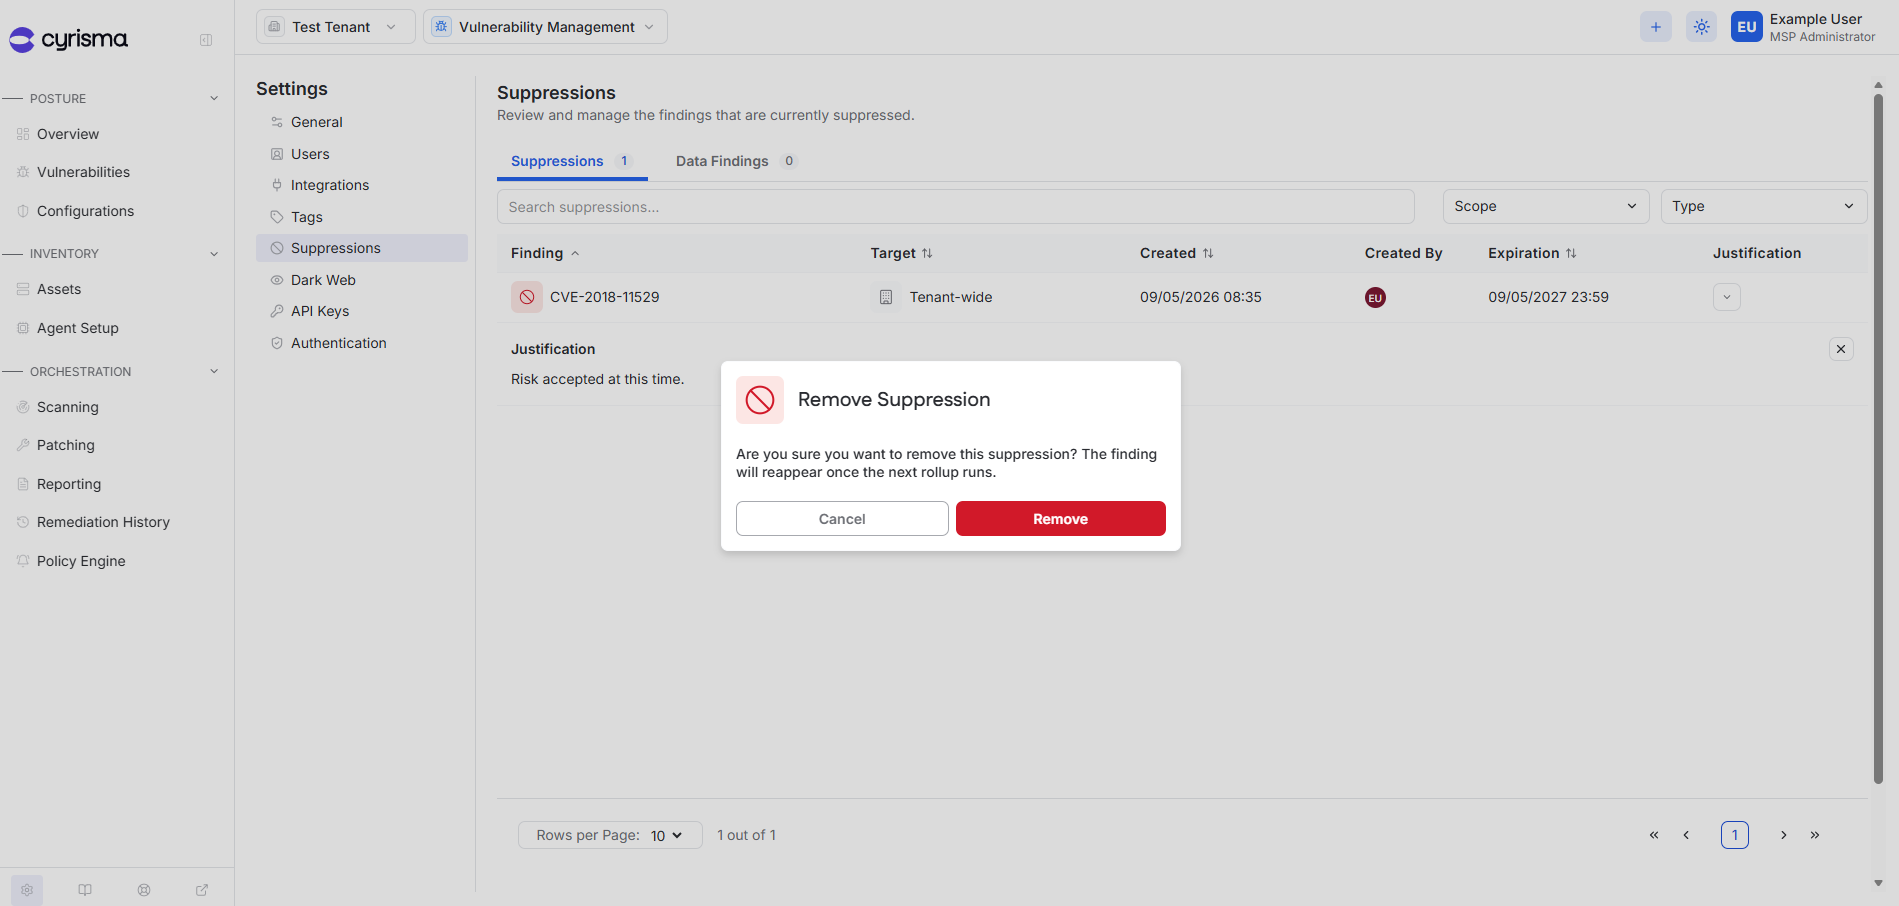Open the documentation book icon
1899x906 pixels.
coord(85,890)
